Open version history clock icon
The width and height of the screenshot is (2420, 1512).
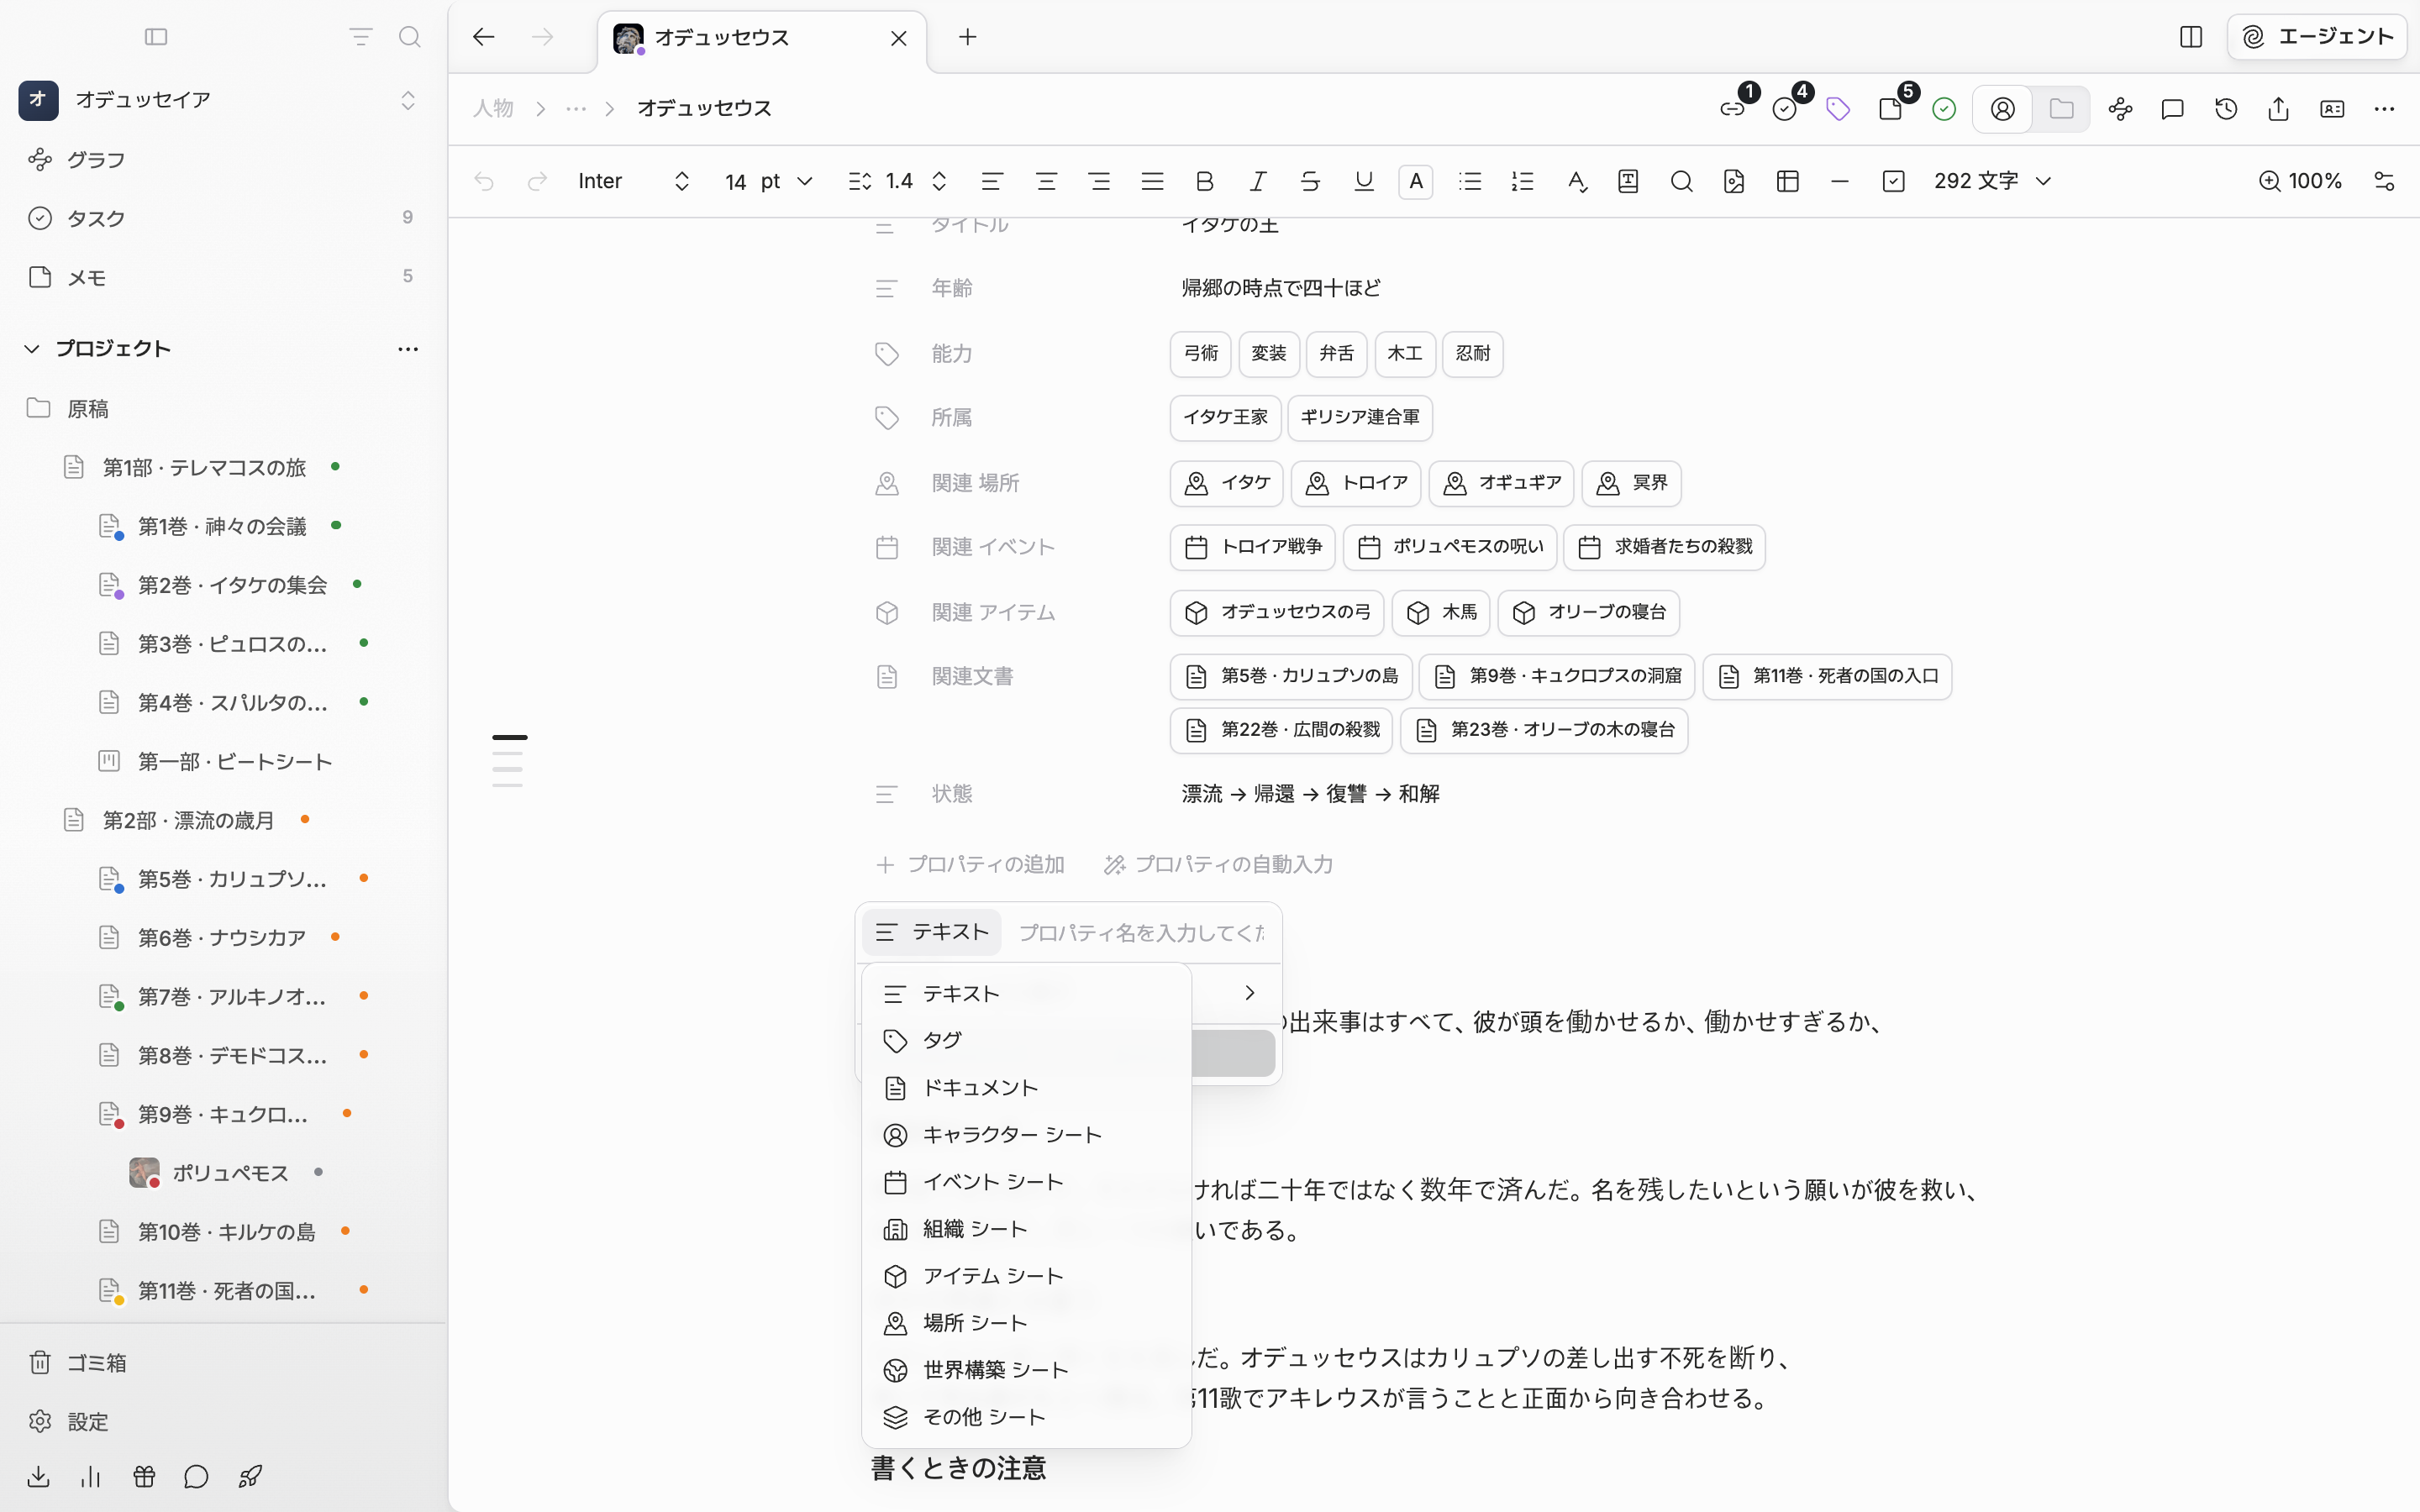coord(2226,109)
